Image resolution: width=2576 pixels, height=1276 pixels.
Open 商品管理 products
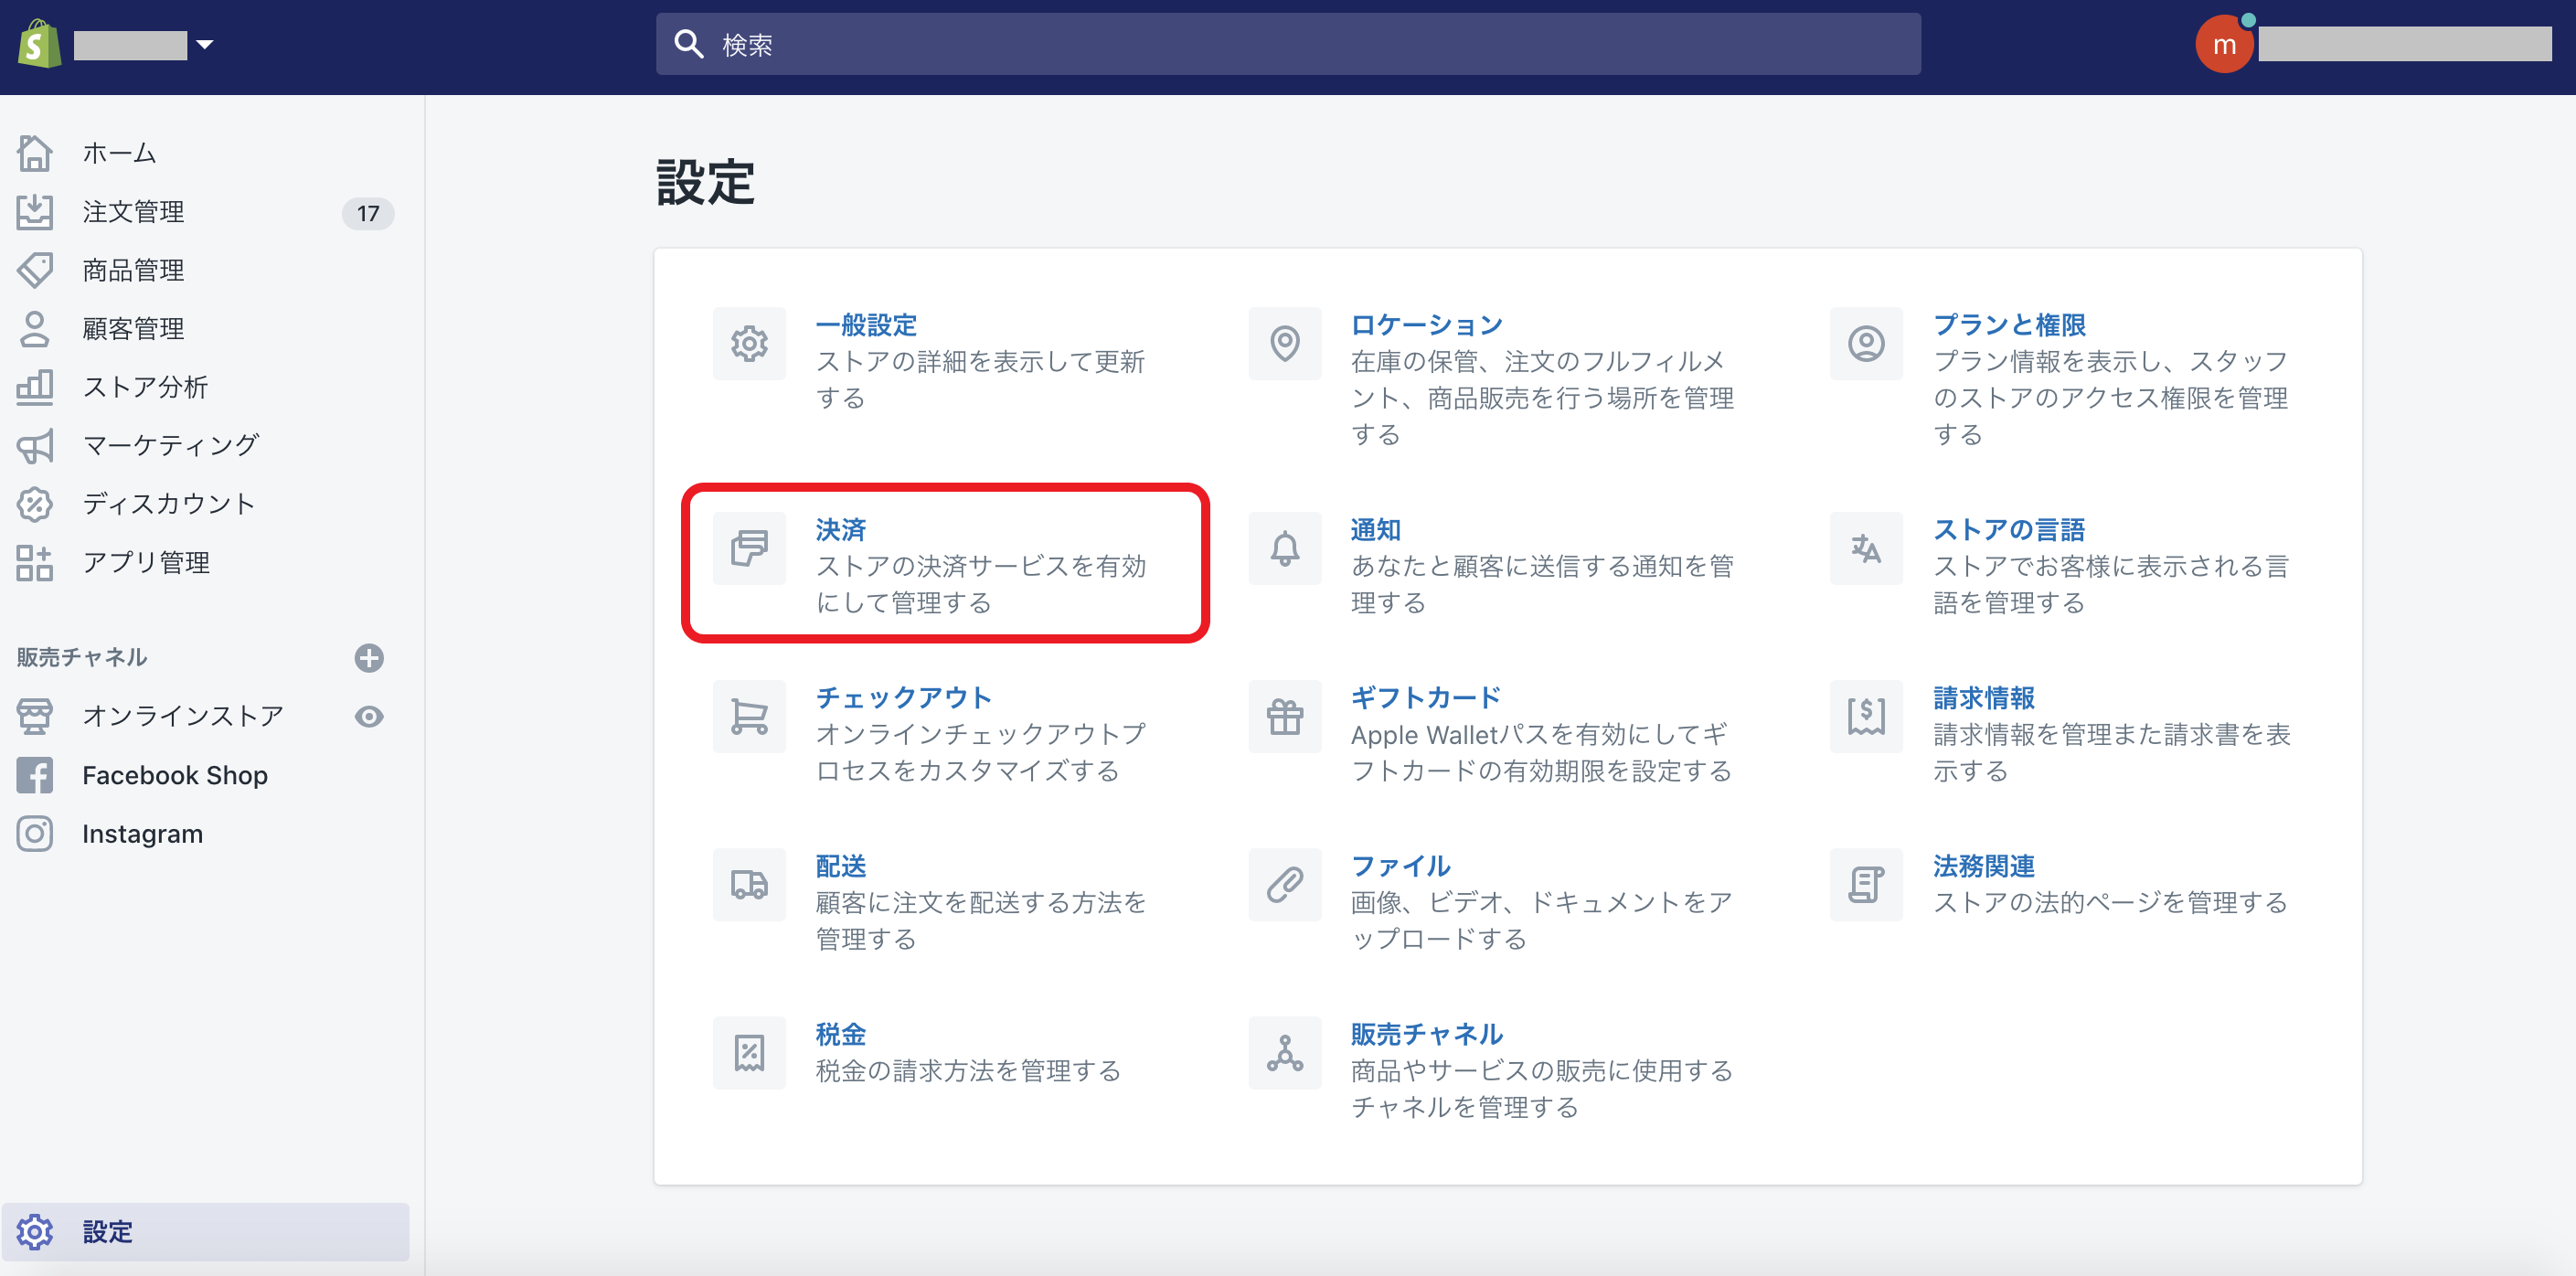(x=133, y=270)
